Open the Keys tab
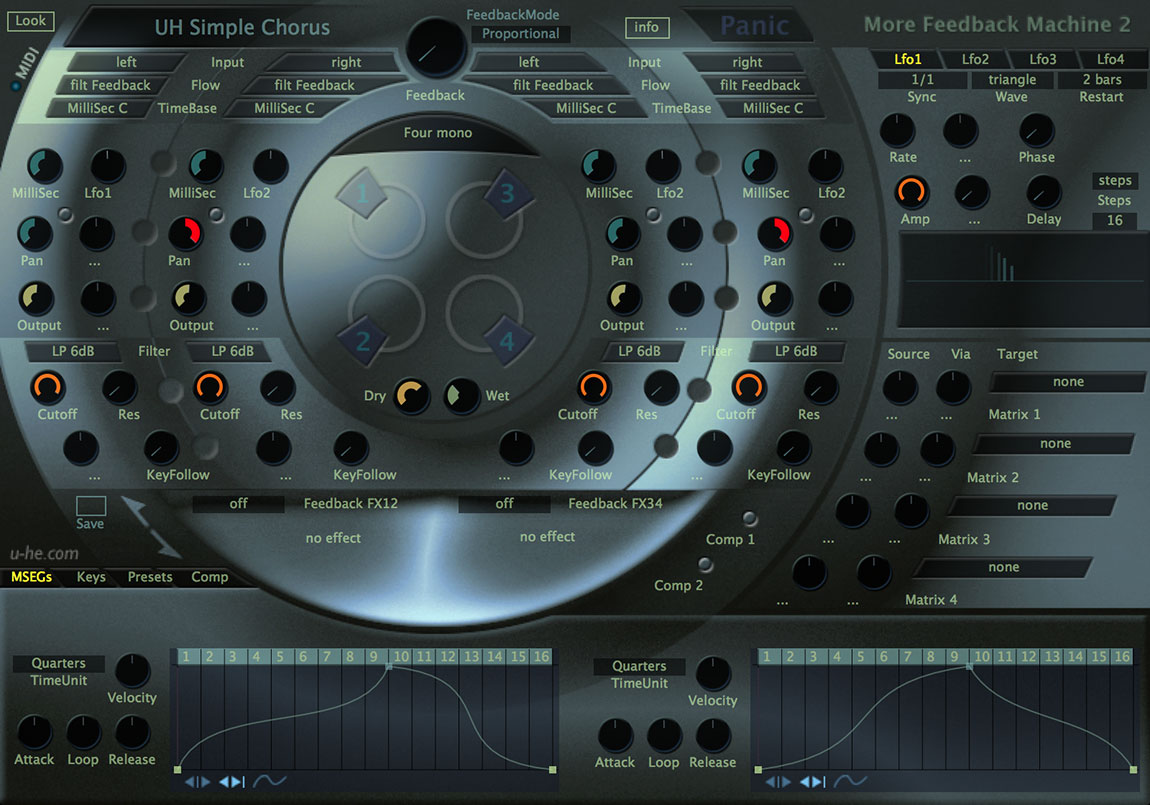Viewport: 1150px width, 805px height. click(91, 577)
